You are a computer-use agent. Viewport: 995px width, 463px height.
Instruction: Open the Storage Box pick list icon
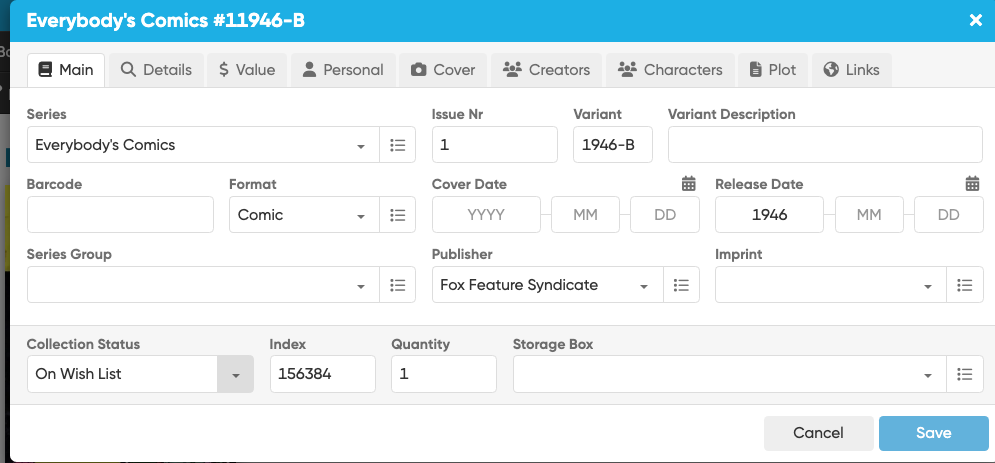(964, 375)
